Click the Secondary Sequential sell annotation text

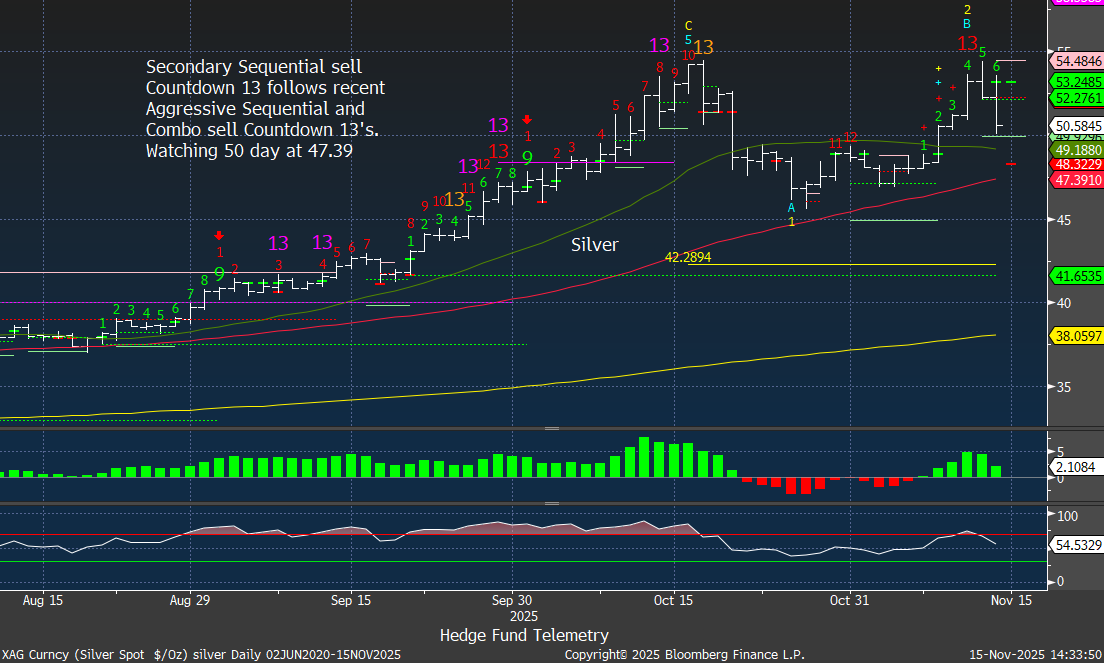pos(265,109)
